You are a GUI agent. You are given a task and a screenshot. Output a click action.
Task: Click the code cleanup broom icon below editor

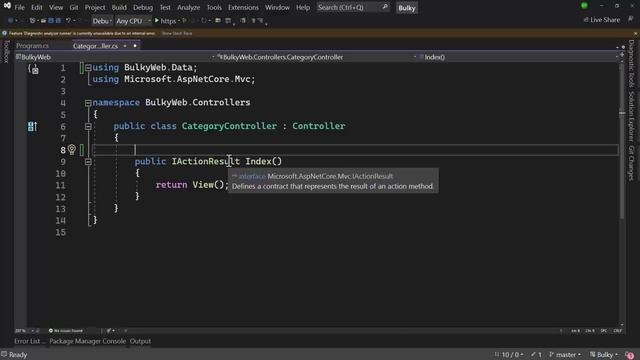[x=109, y=331]
